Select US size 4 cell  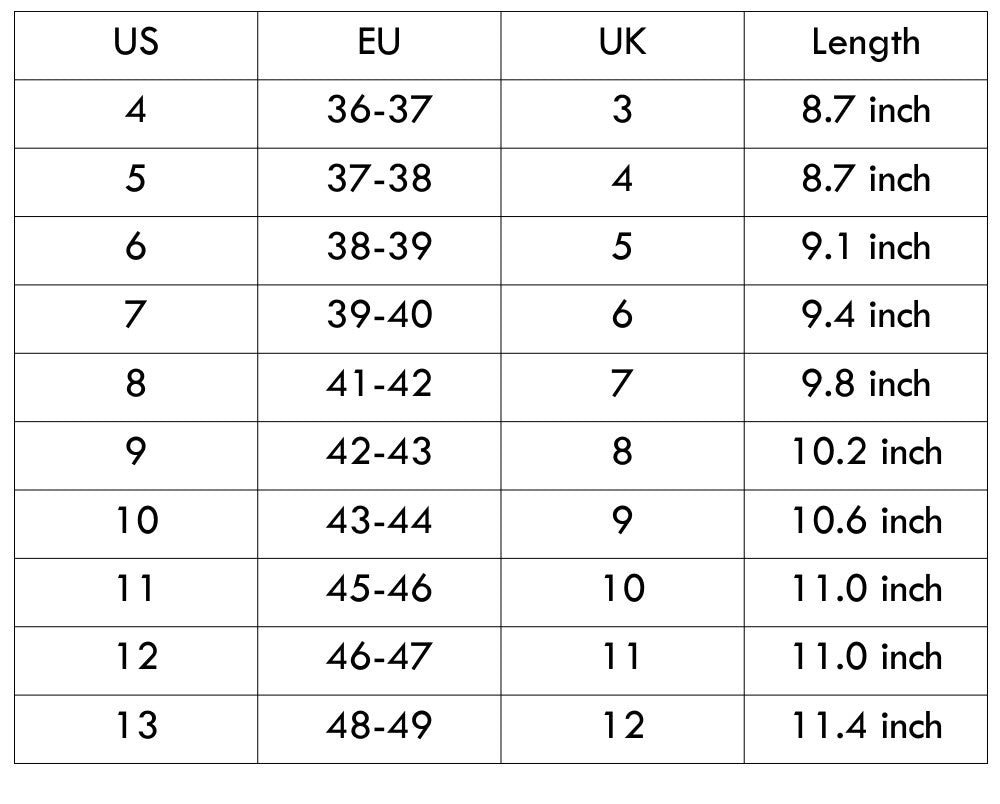(x=136, y=114)
